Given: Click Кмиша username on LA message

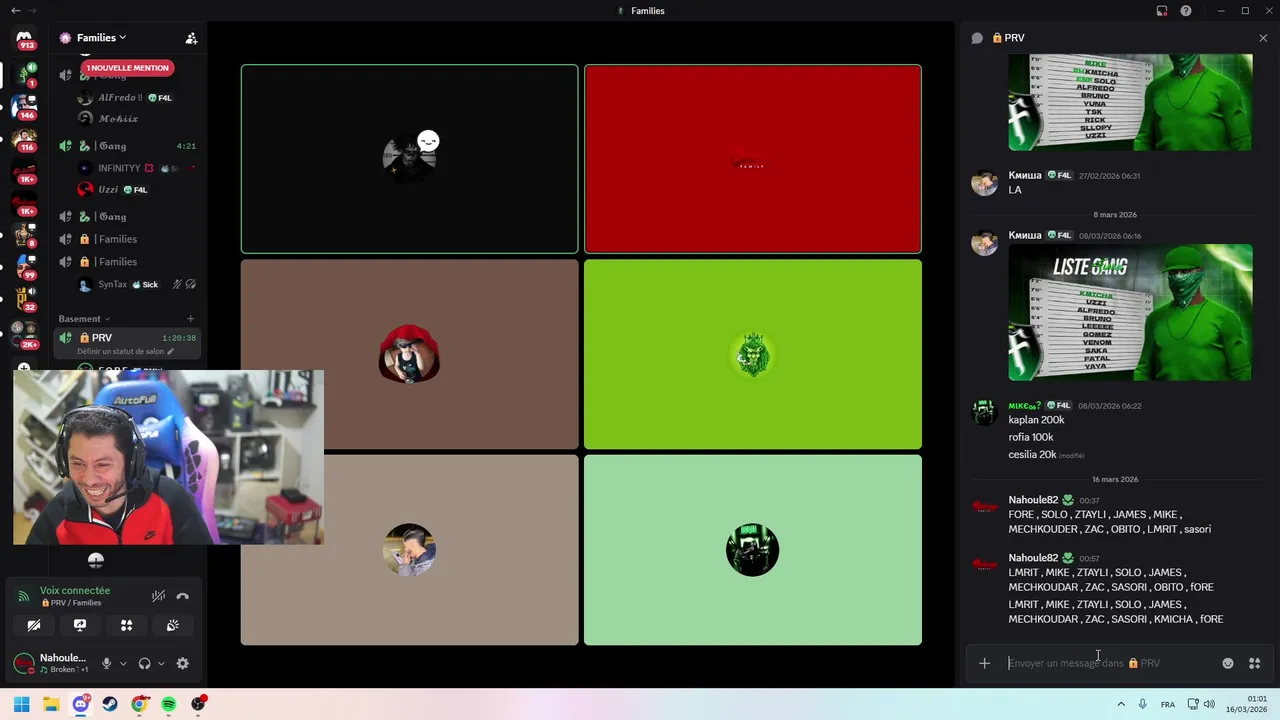Looking at the screenshot, I should pyautogui.click(x=1025, y=175).
